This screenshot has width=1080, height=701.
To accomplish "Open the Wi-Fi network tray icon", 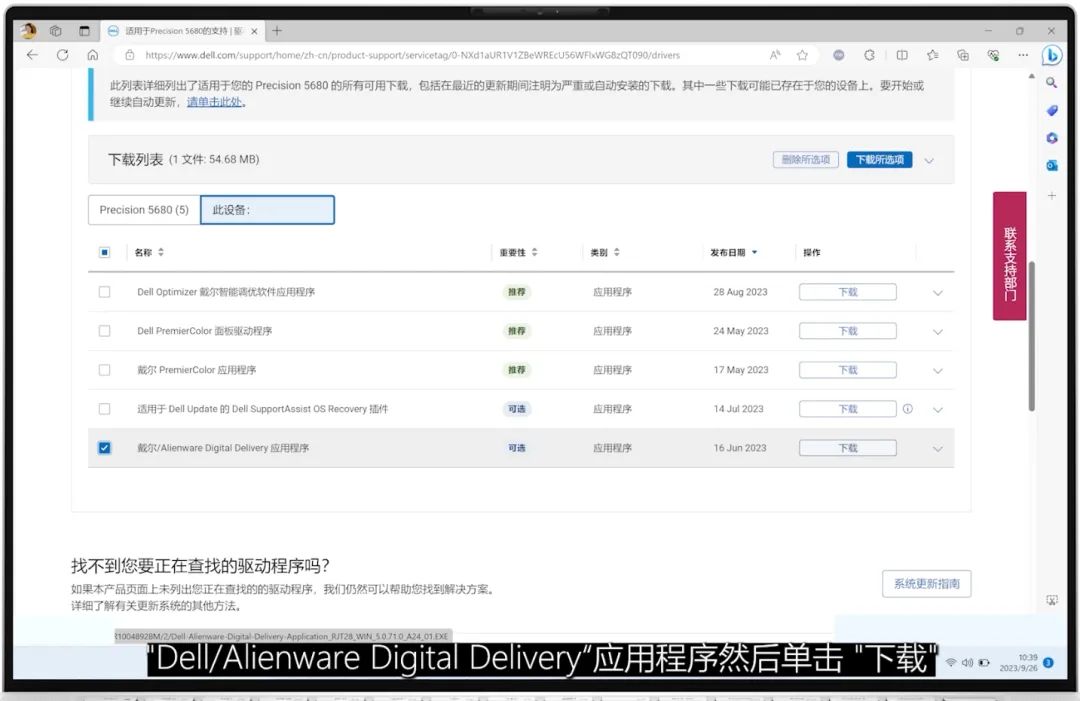I will pyautogui.click(x=951, y=662).
